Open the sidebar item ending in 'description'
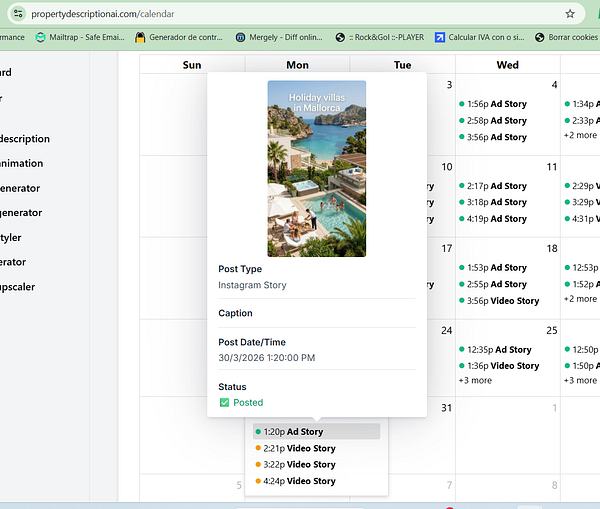The width and height of the screenshot is (600, 509). point(25,139)
